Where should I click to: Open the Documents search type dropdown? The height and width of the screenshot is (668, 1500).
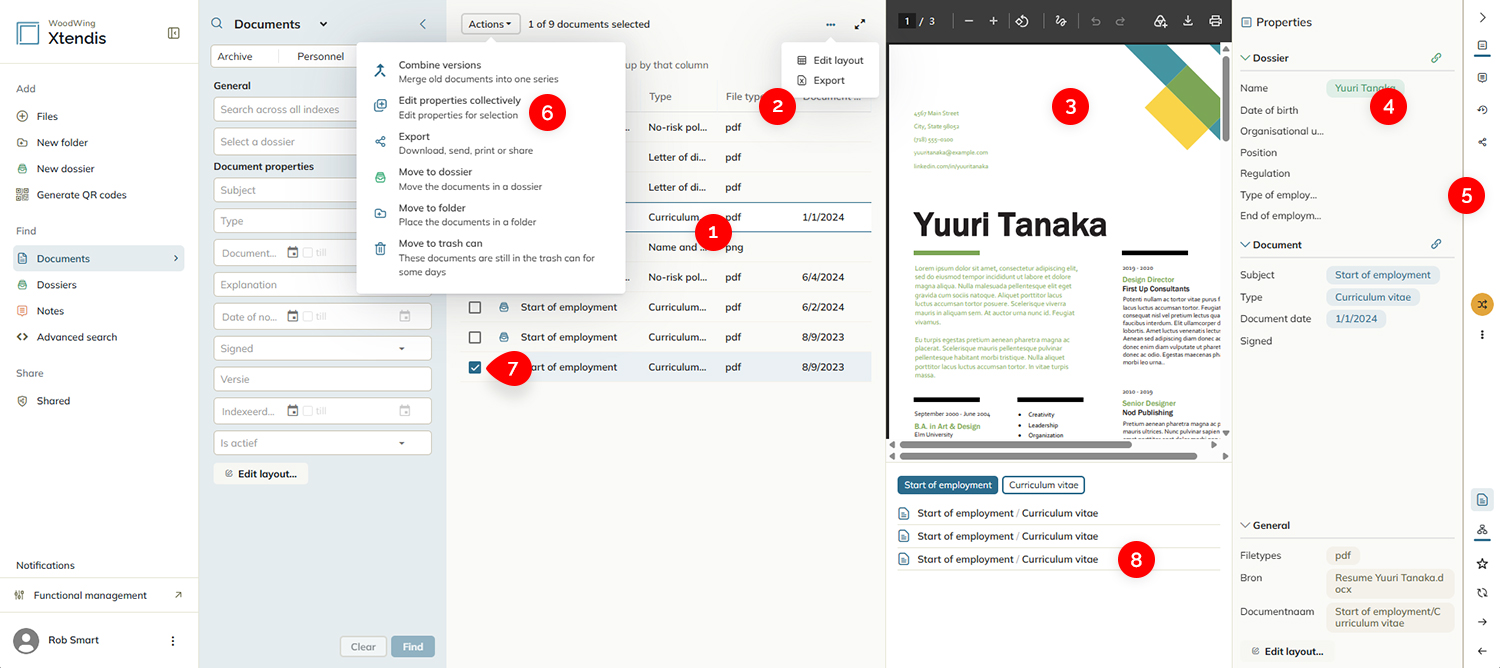coord(323,24)
